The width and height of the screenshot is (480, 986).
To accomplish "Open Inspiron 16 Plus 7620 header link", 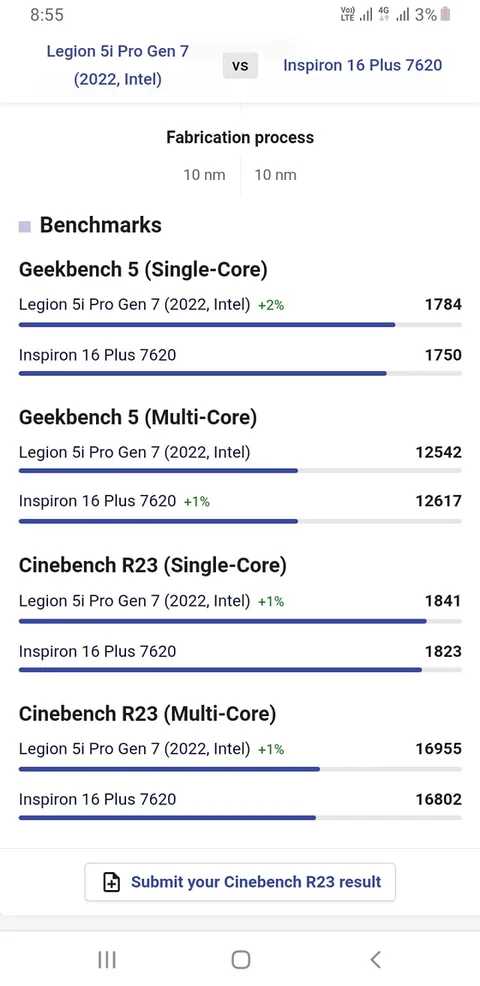I will [x=362, y=65].
